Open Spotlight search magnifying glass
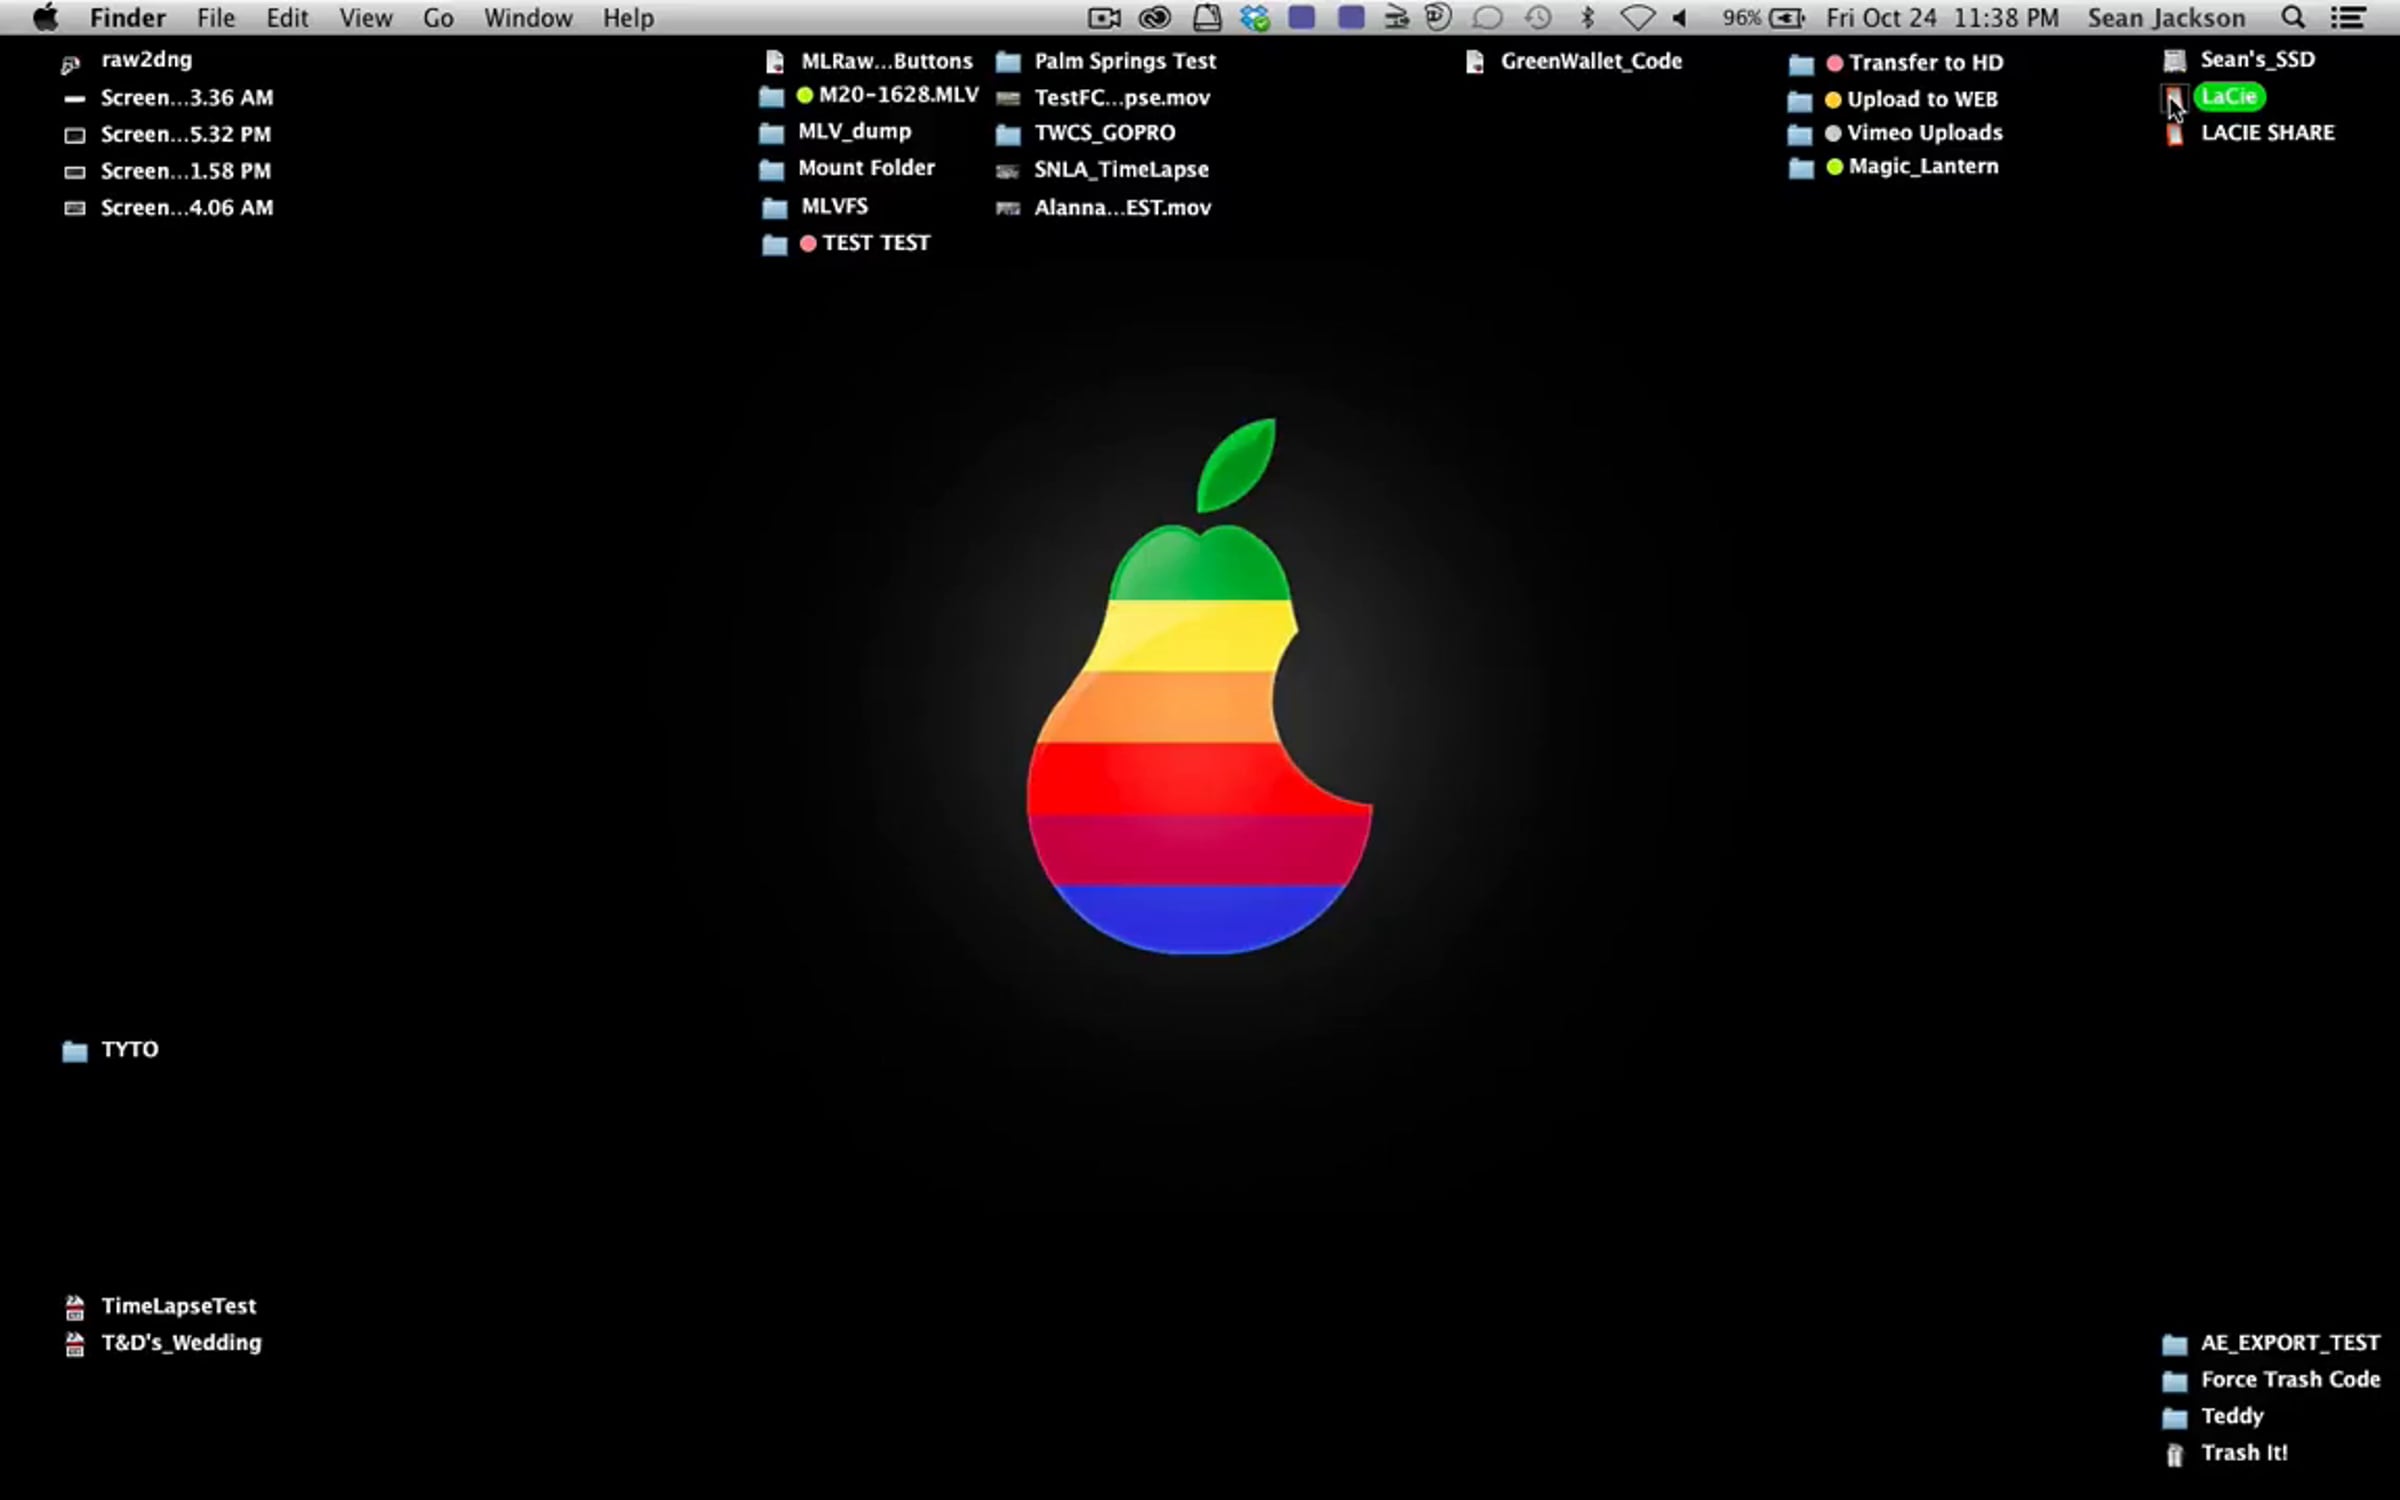The height and width of the screenshot is (1500, 2400). (2293, 18)
